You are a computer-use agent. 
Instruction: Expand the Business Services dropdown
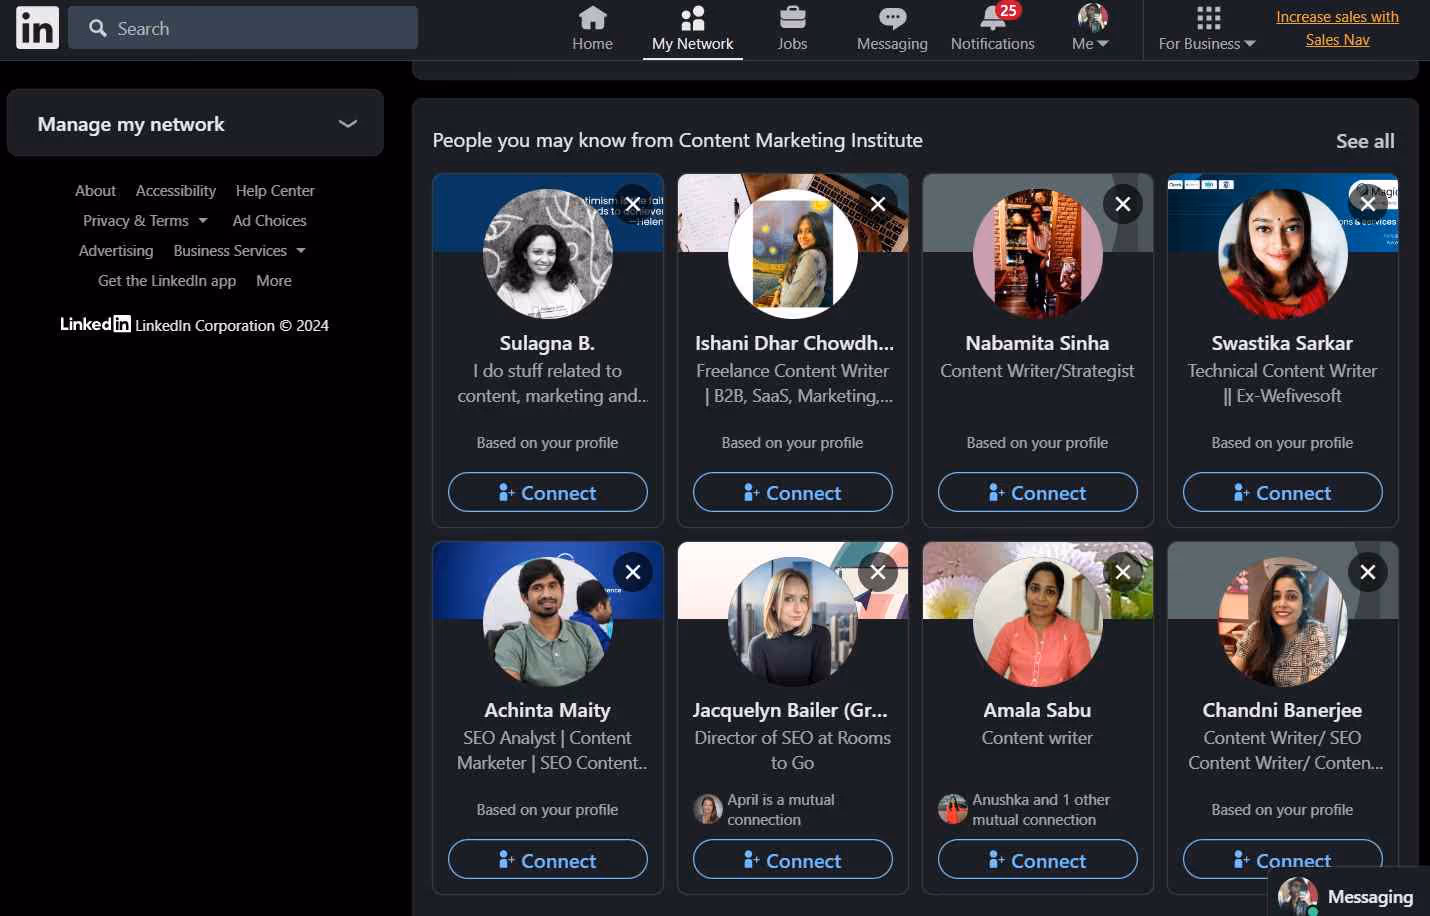(x=239, y=250)
